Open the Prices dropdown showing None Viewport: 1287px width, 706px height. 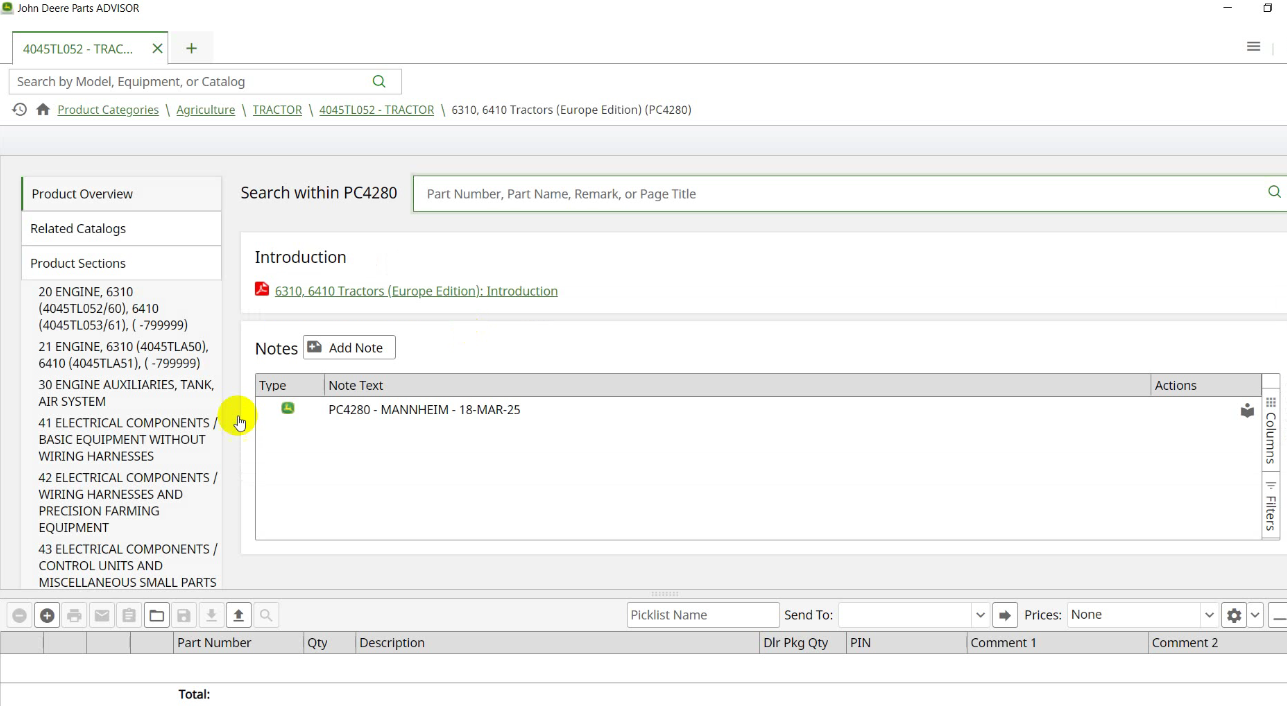coord(1142,615)
